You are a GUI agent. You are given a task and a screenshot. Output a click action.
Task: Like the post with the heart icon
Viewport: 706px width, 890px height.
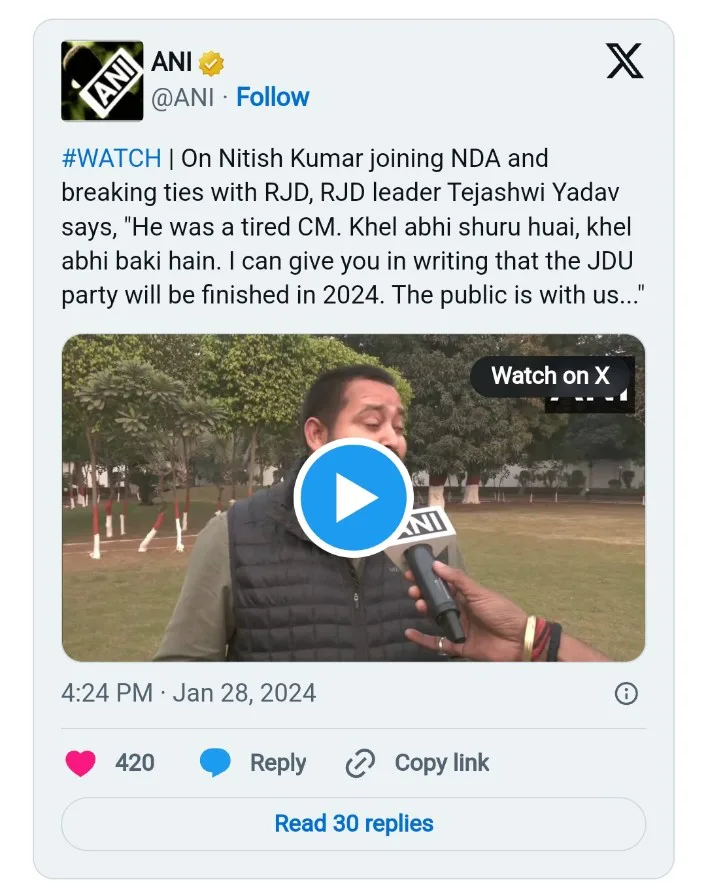pyautogui.click(x=80, y=764)
